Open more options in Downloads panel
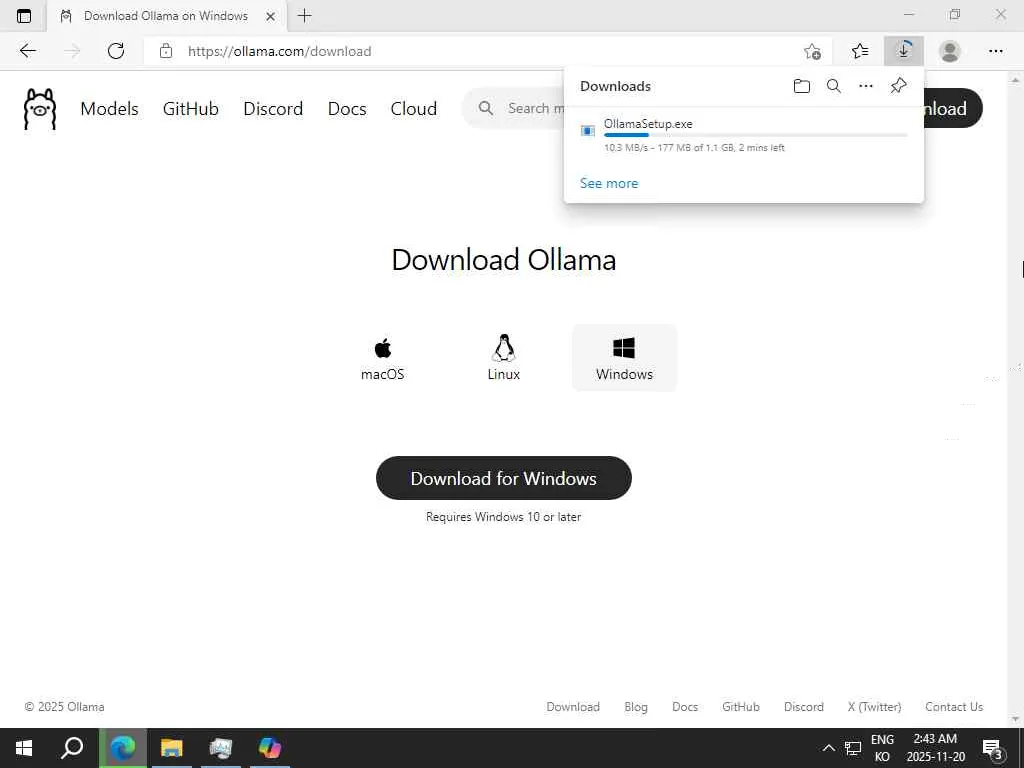Viewport: 1024px width, 768px height. 865,86
